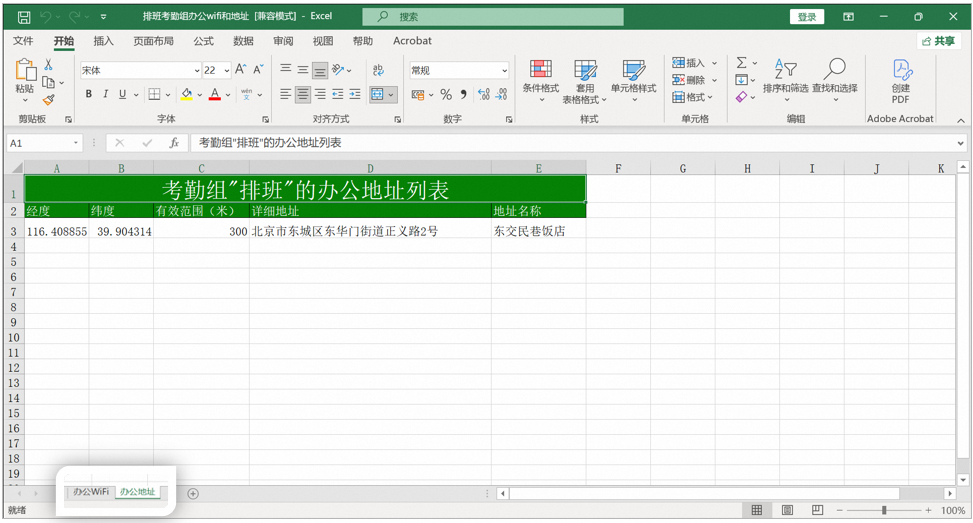Add a new sheet with plus button
The height and width of the screenshot is (523, 973).
tap(193, 494)
